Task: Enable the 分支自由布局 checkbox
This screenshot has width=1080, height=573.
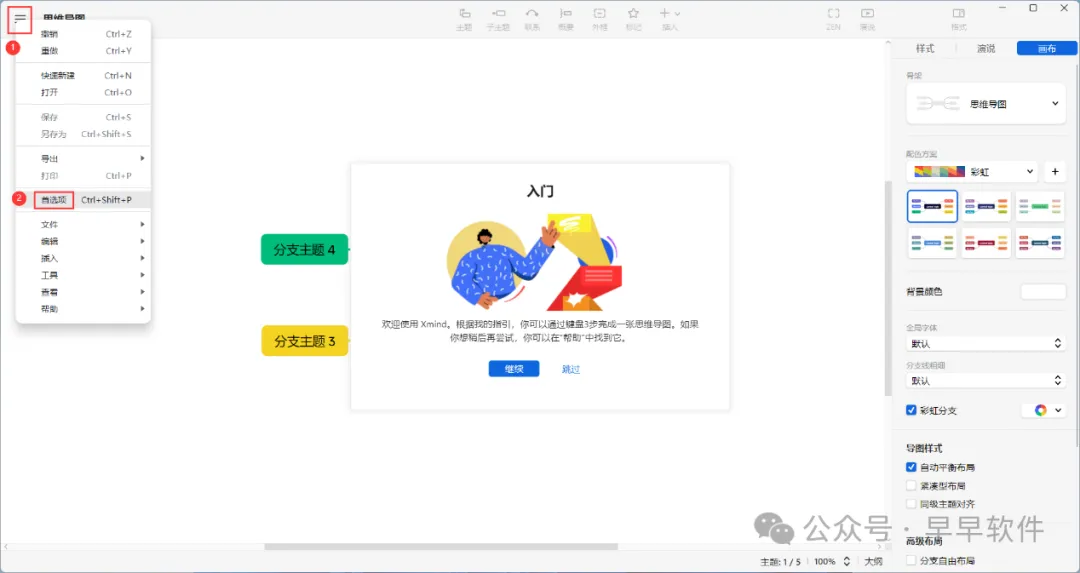Action: 911,561
